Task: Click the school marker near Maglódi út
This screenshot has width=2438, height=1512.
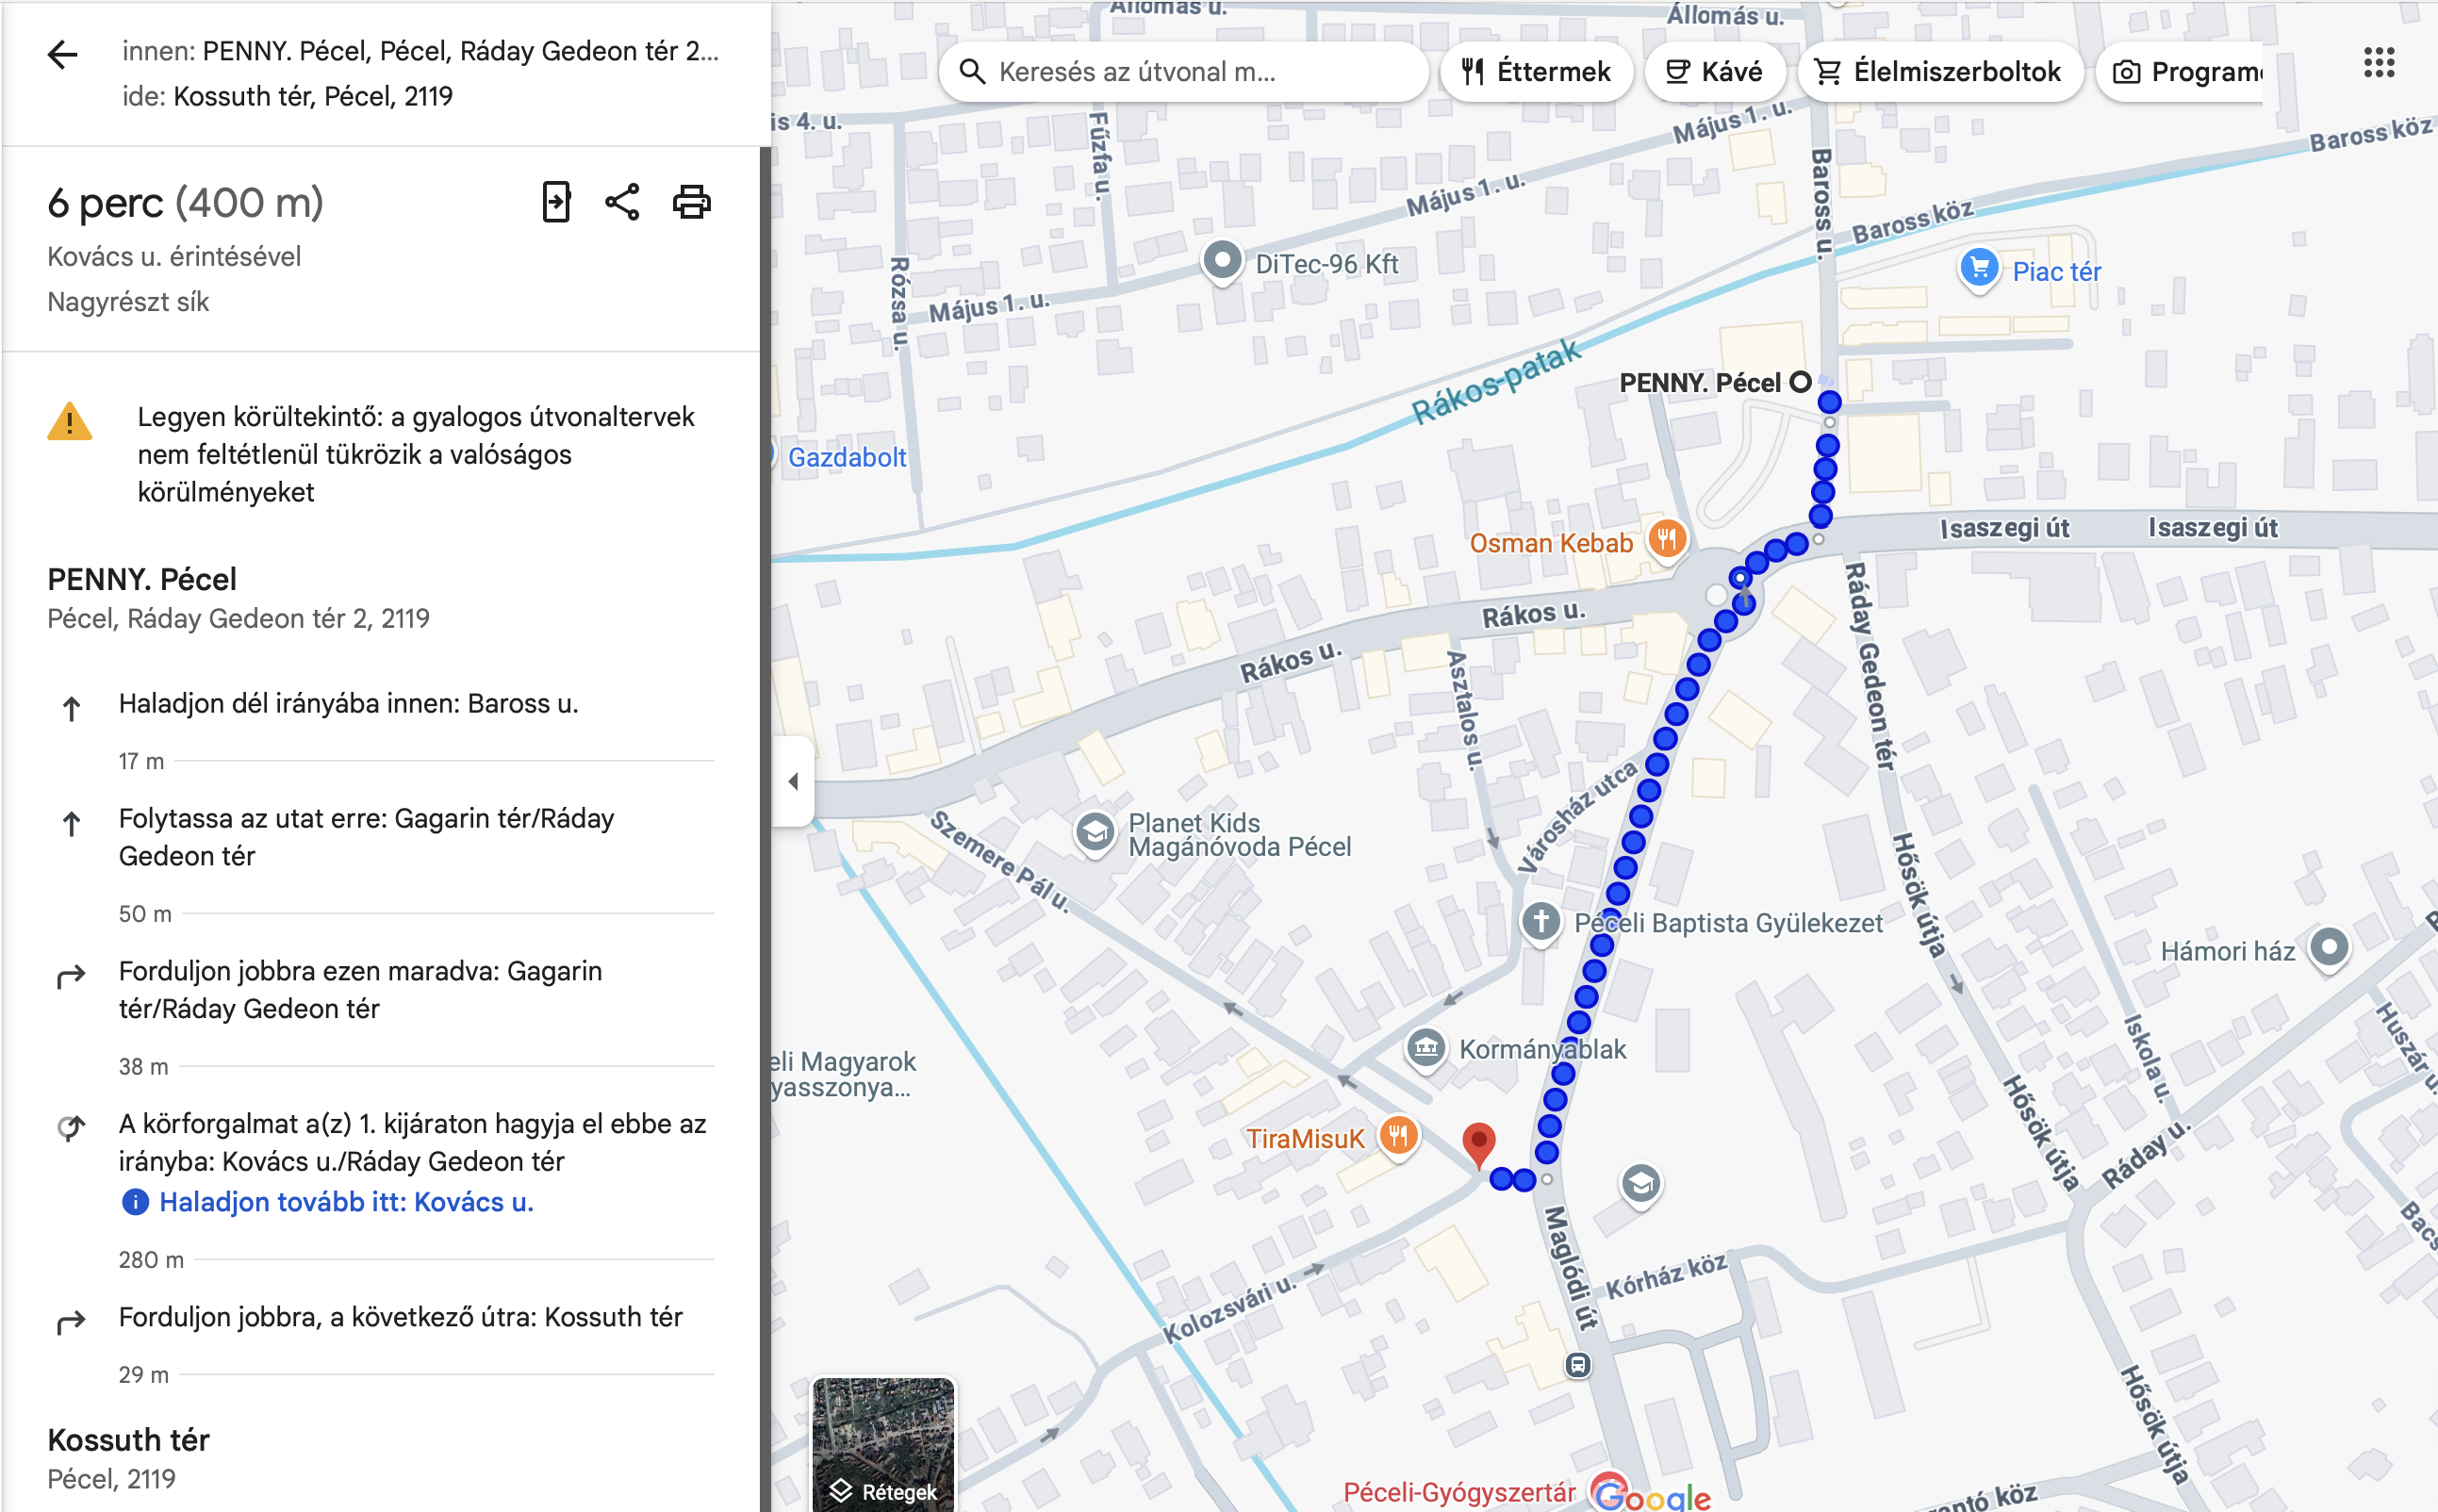Action: tap(1640, 1184)
